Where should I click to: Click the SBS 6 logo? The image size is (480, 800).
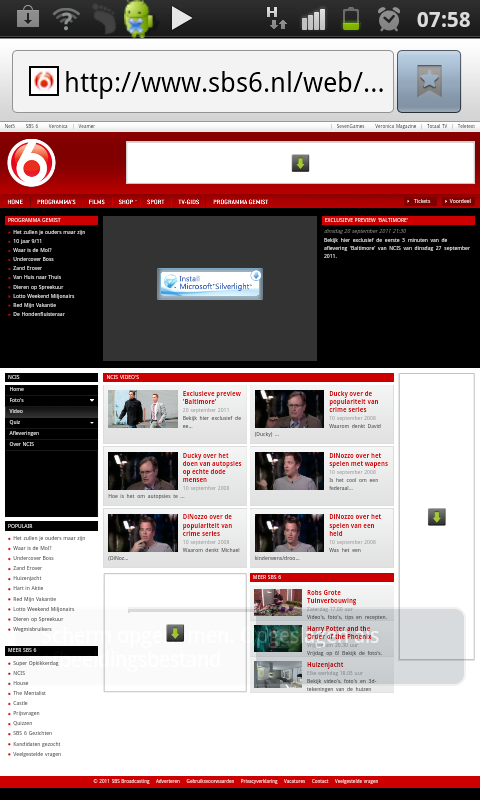tap(32, 163)
